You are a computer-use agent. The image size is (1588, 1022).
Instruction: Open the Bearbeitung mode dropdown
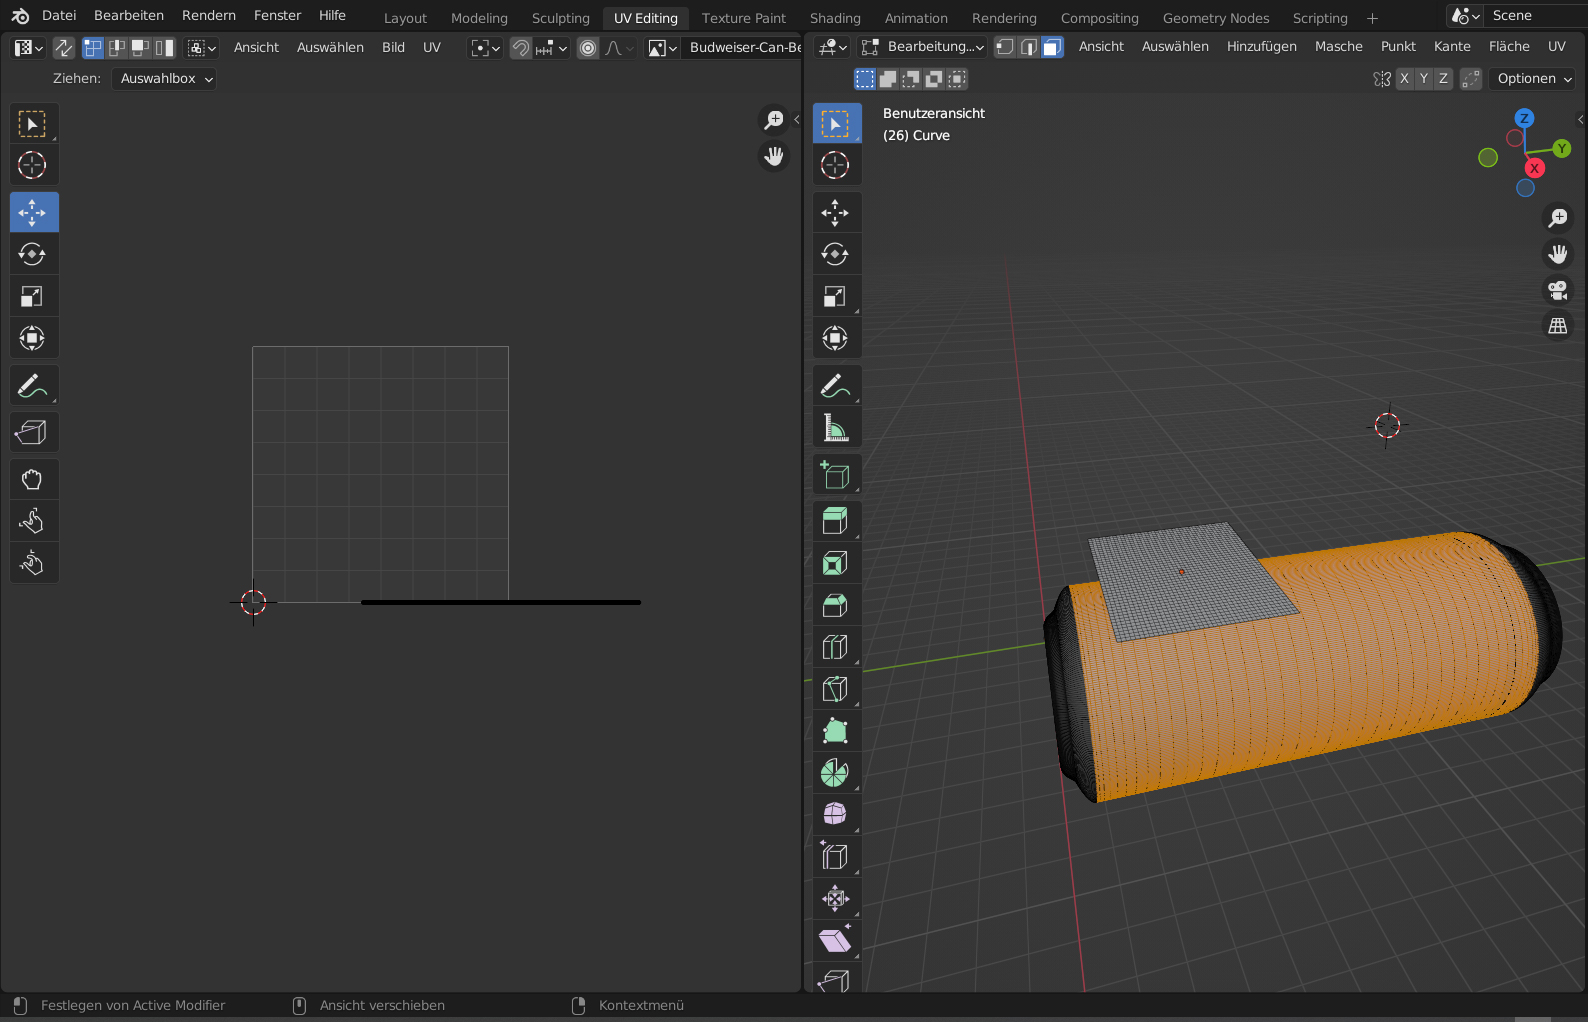point(924,47)
